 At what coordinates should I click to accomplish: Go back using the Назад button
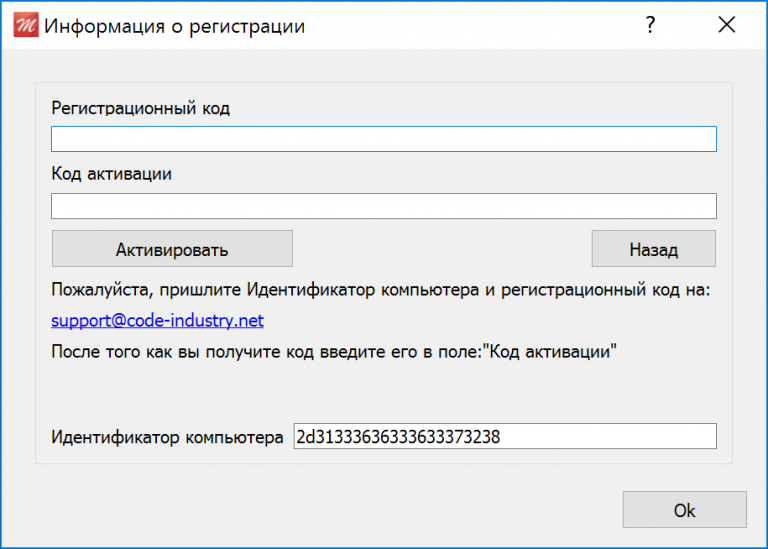click(x=653, y=249)
